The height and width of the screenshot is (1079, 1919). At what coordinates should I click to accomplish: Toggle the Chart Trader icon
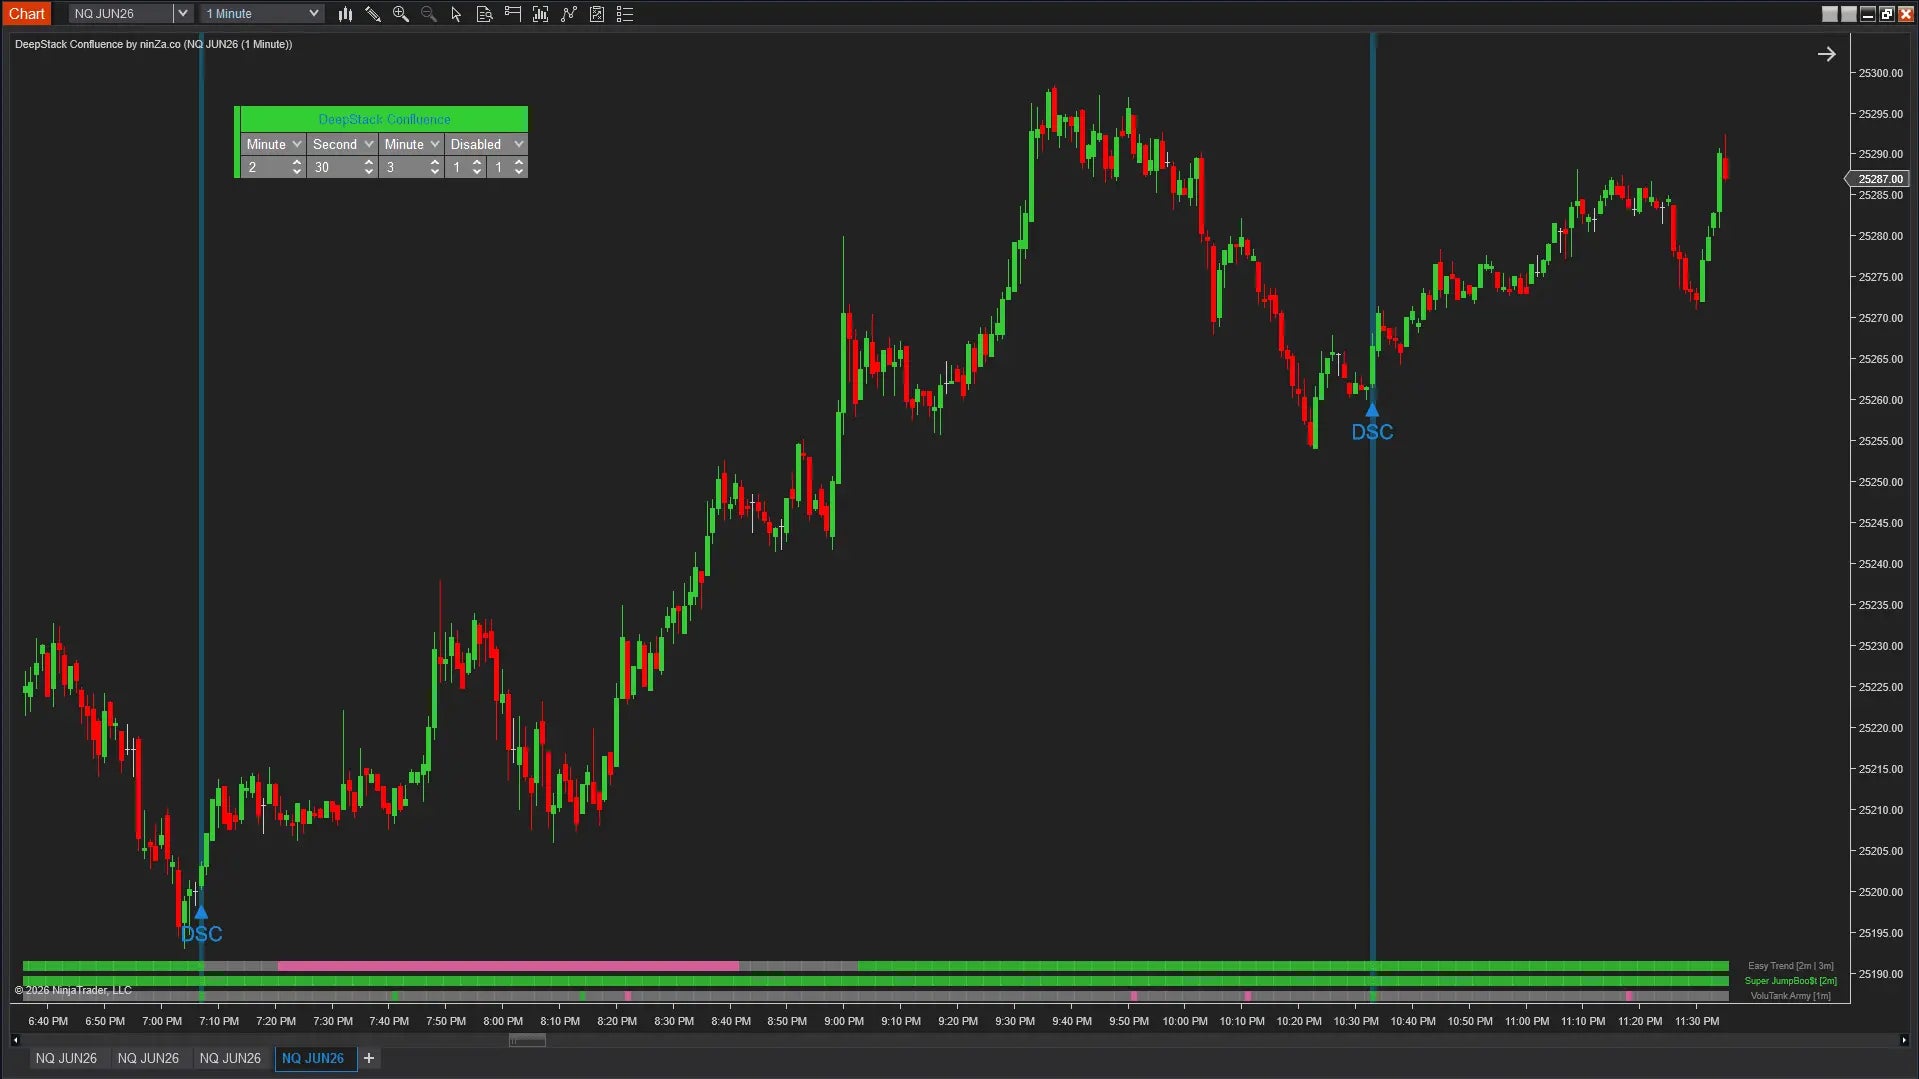pos(513,14)
